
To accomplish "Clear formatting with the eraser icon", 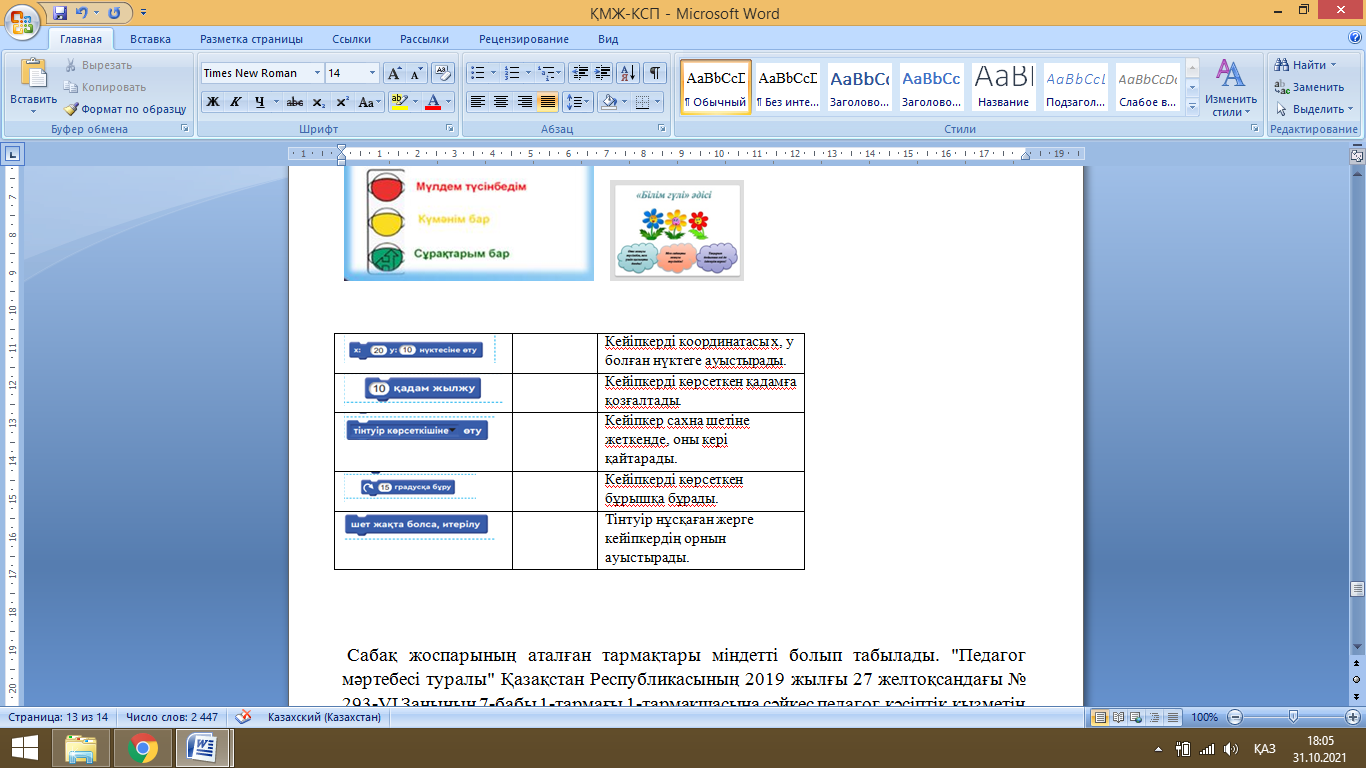I will pyautogui.click(x=445, y=73).
